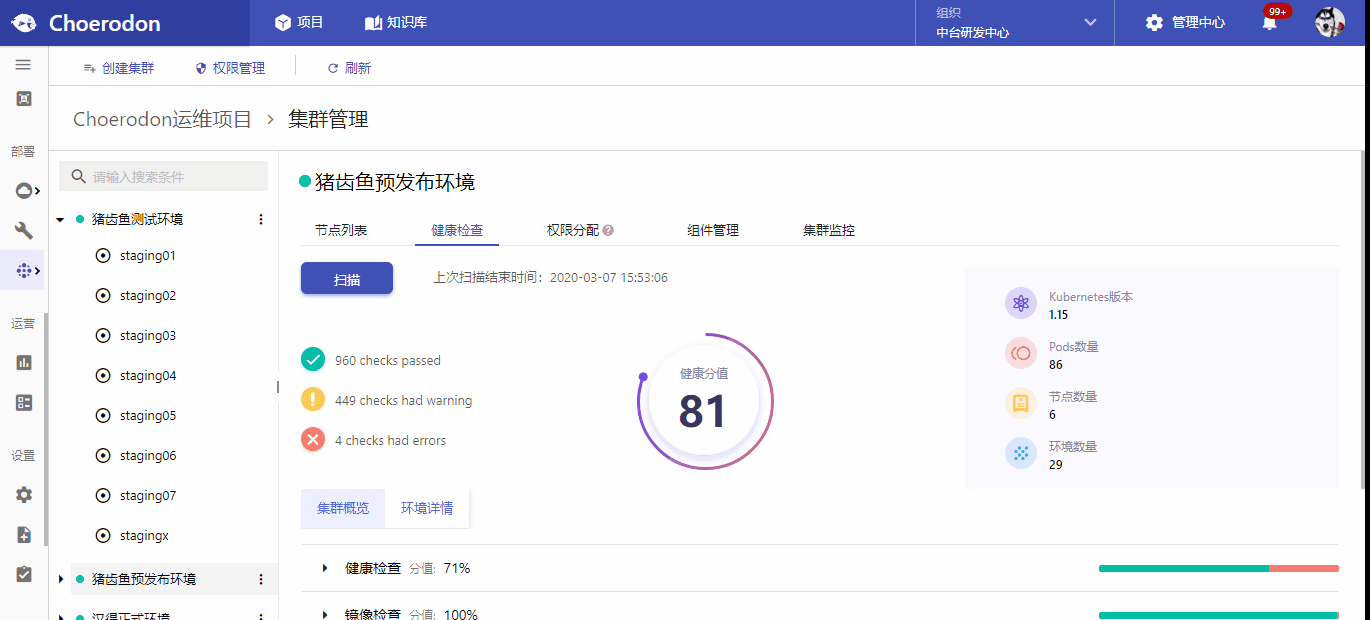Click the green checks passed icon
The width and height of the screenshot is (1370, 620).
pos(313,359)
